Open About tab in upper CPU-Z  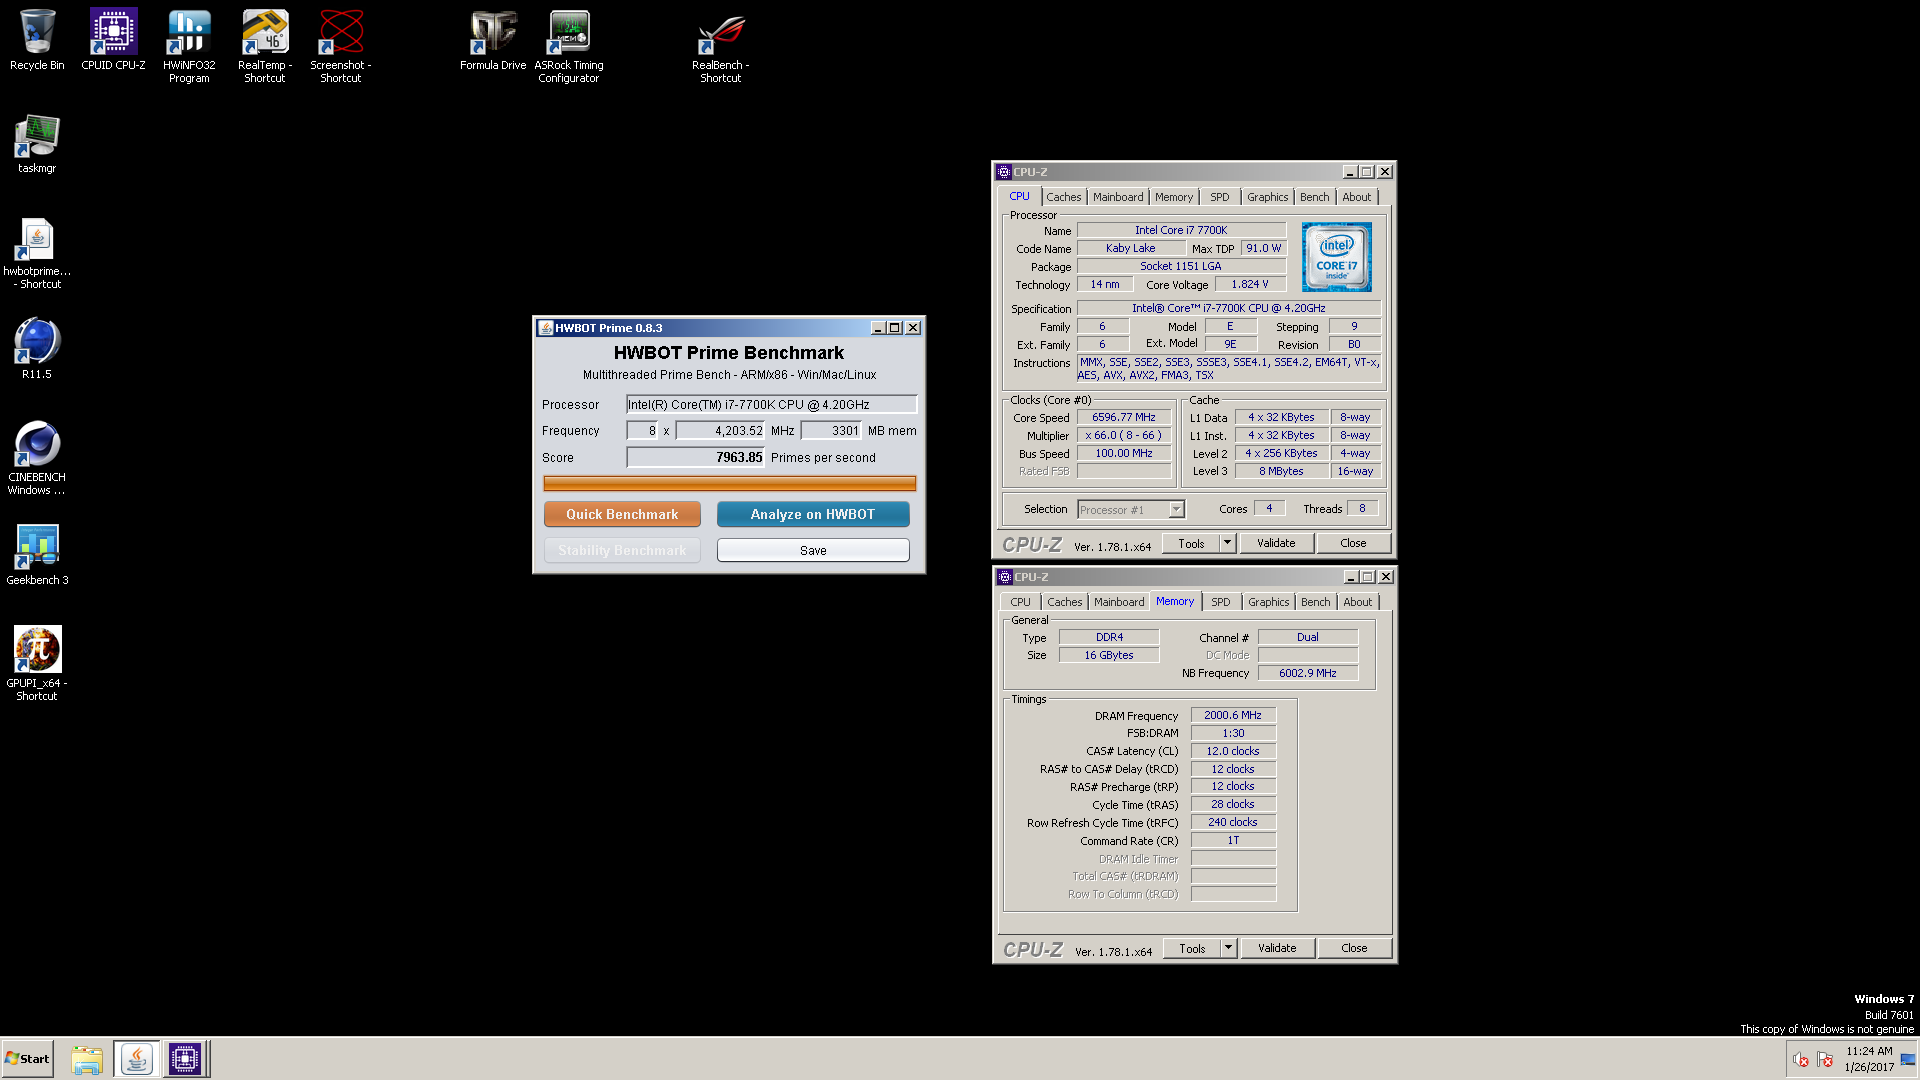[1357, 197]
